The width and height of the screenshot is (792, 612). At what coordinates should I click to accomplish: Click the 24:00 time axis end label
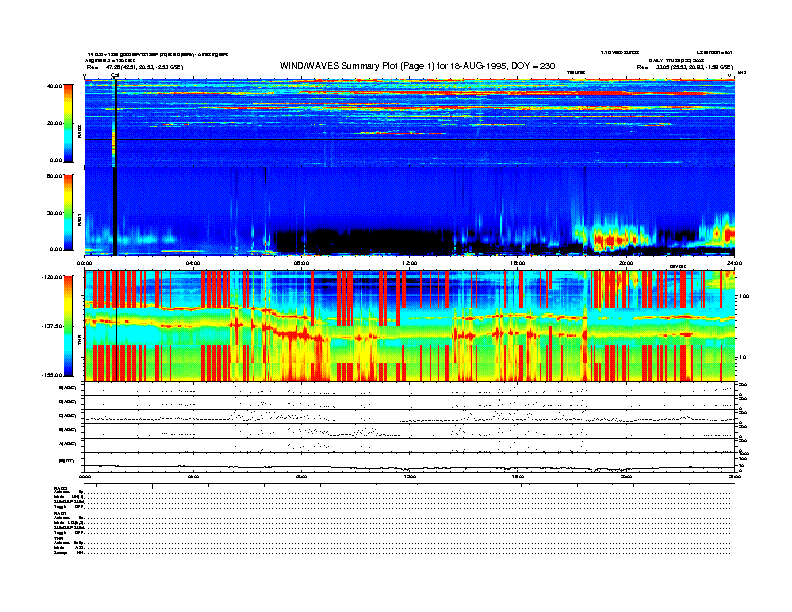733,263
